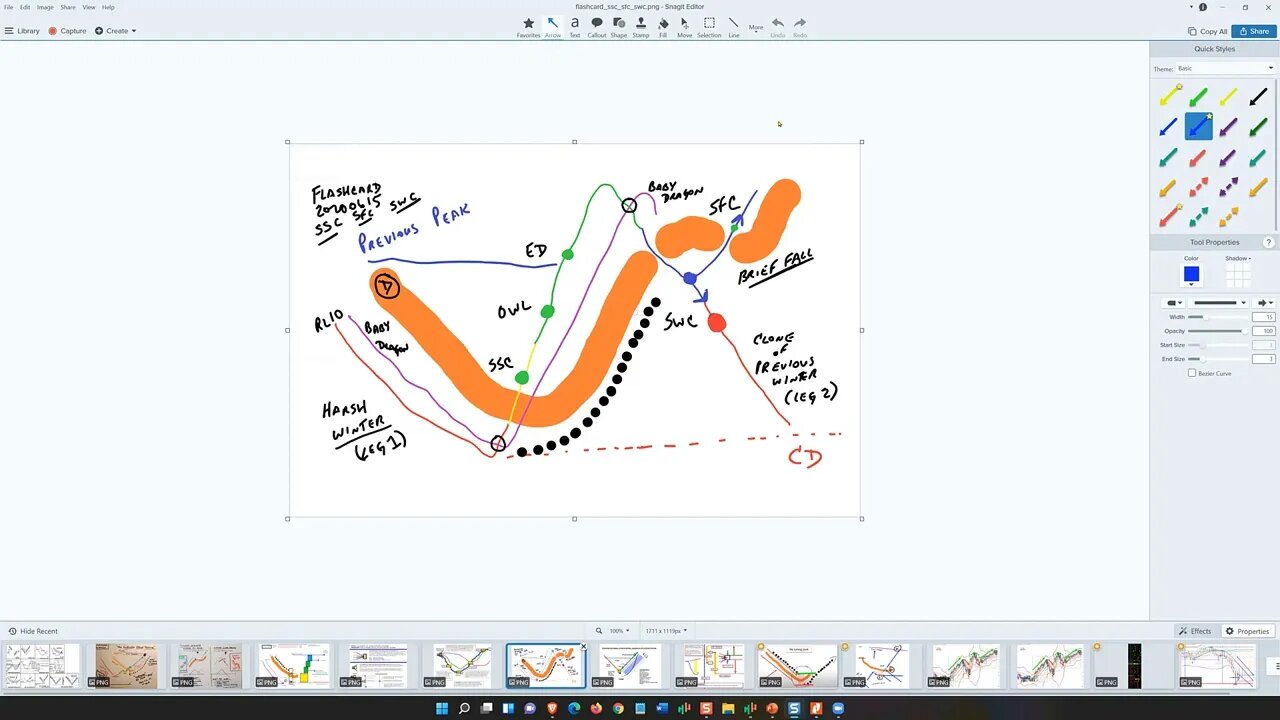This screenshot has height=720, width=1280.
Task: Open the Image menu
Action: (x=45, y=7)
